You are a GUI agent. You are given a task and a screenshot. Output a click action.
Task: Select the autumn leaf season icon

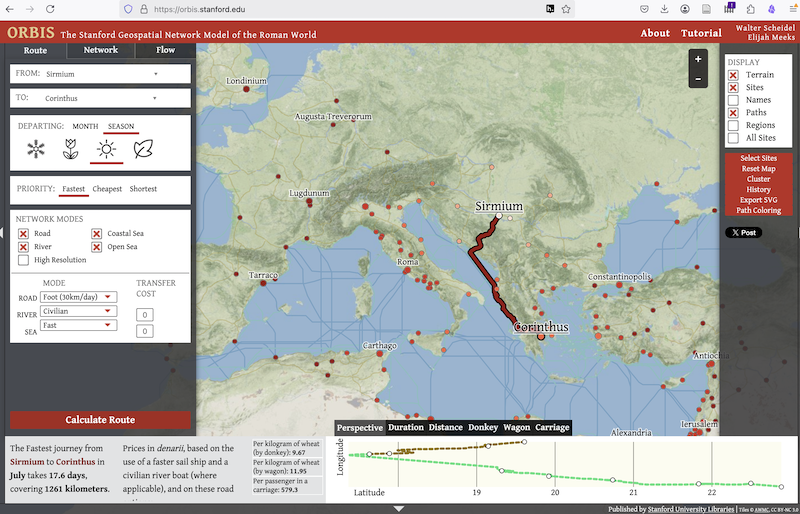point(143,149)
